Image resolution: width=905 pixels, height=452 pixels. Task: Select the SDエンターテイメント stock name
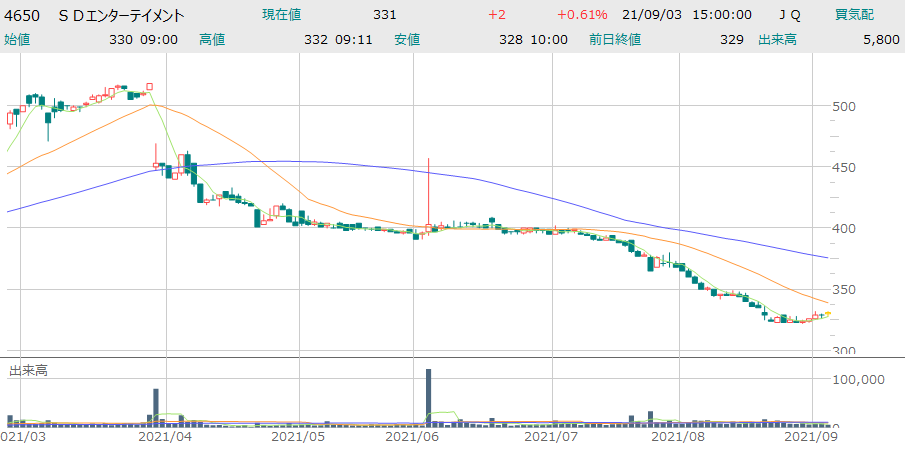coord(129,15)
